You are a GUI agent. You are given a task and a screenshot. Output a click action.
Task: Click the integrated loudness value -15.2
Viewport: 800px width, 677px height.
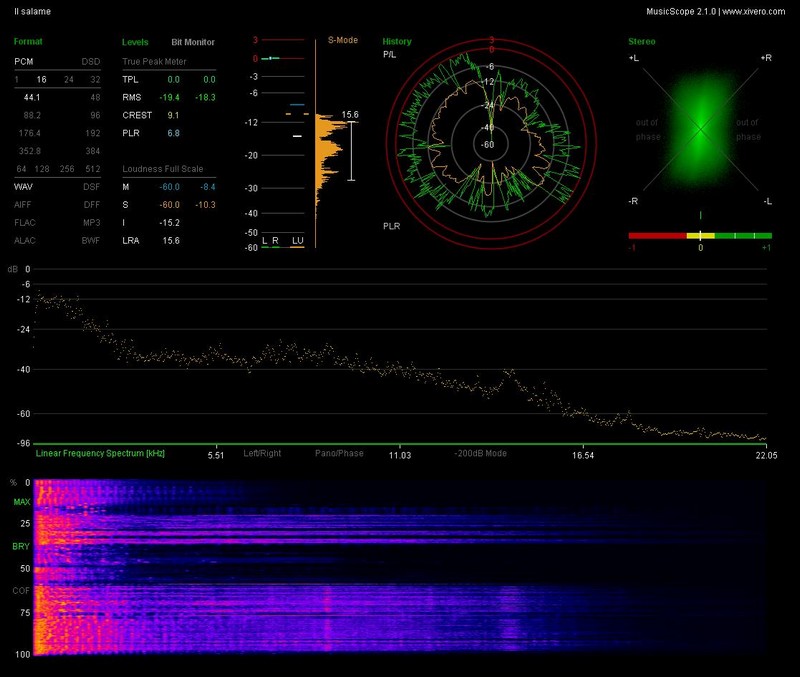point(169,222)
